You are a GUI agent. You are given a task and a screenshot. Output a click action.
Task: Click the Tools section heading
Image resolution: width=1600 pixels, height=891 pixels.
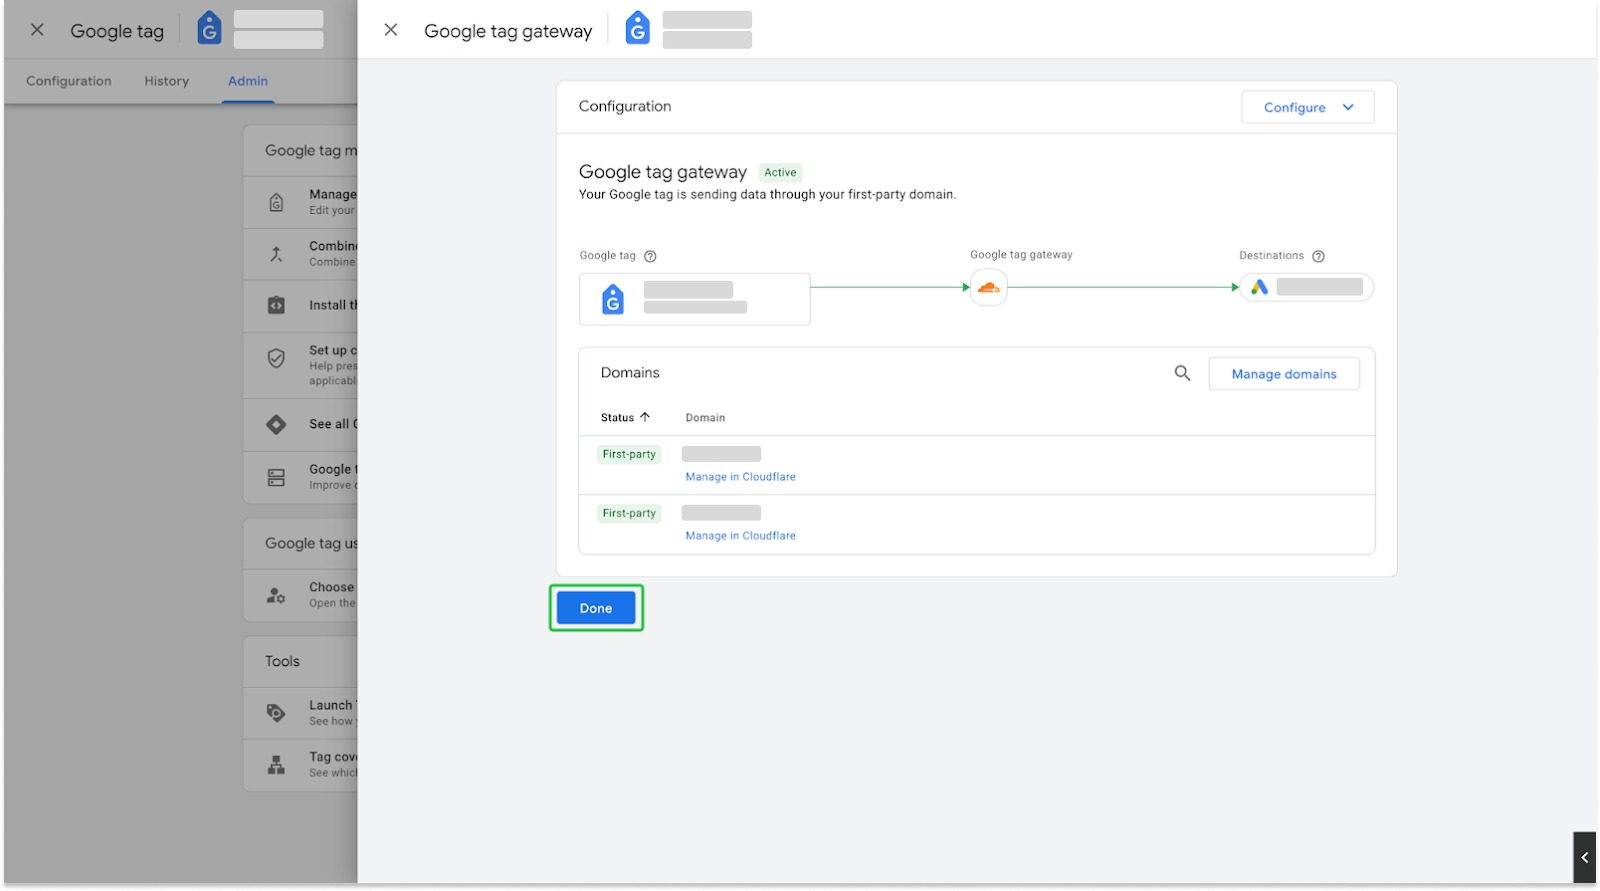[282, 661]
